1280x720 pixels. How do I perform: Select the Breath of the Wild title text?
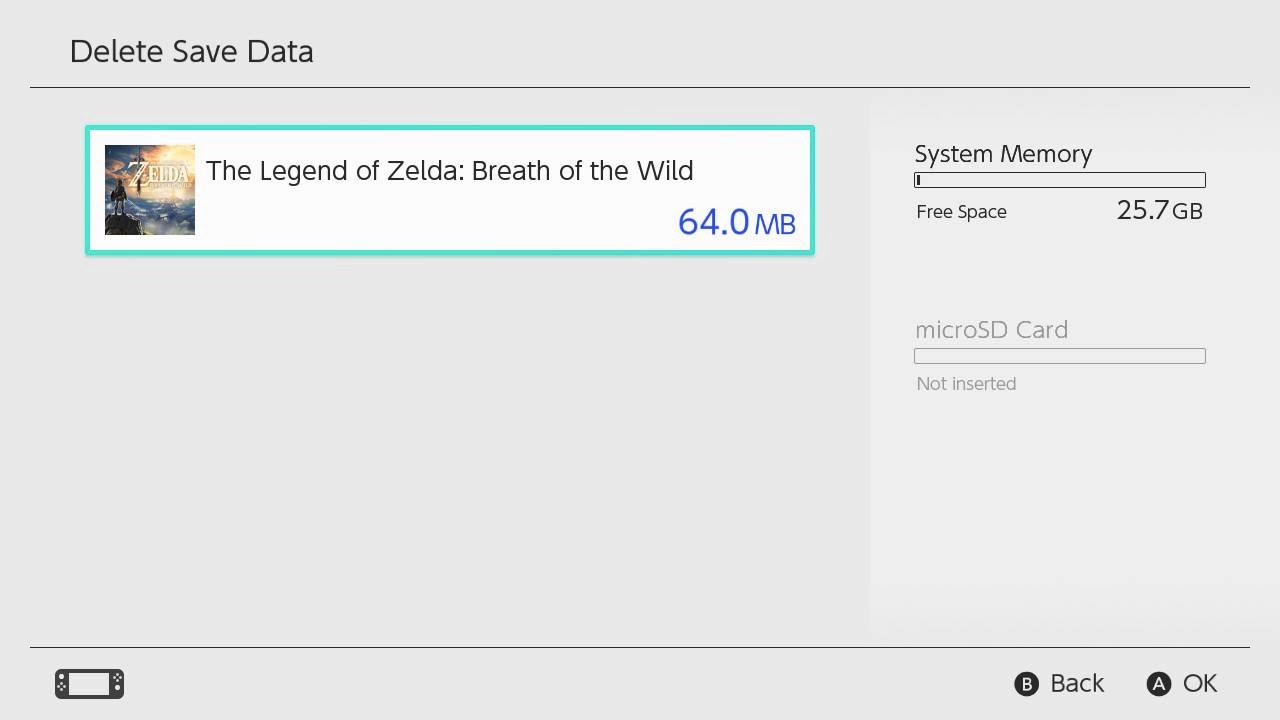449,171
